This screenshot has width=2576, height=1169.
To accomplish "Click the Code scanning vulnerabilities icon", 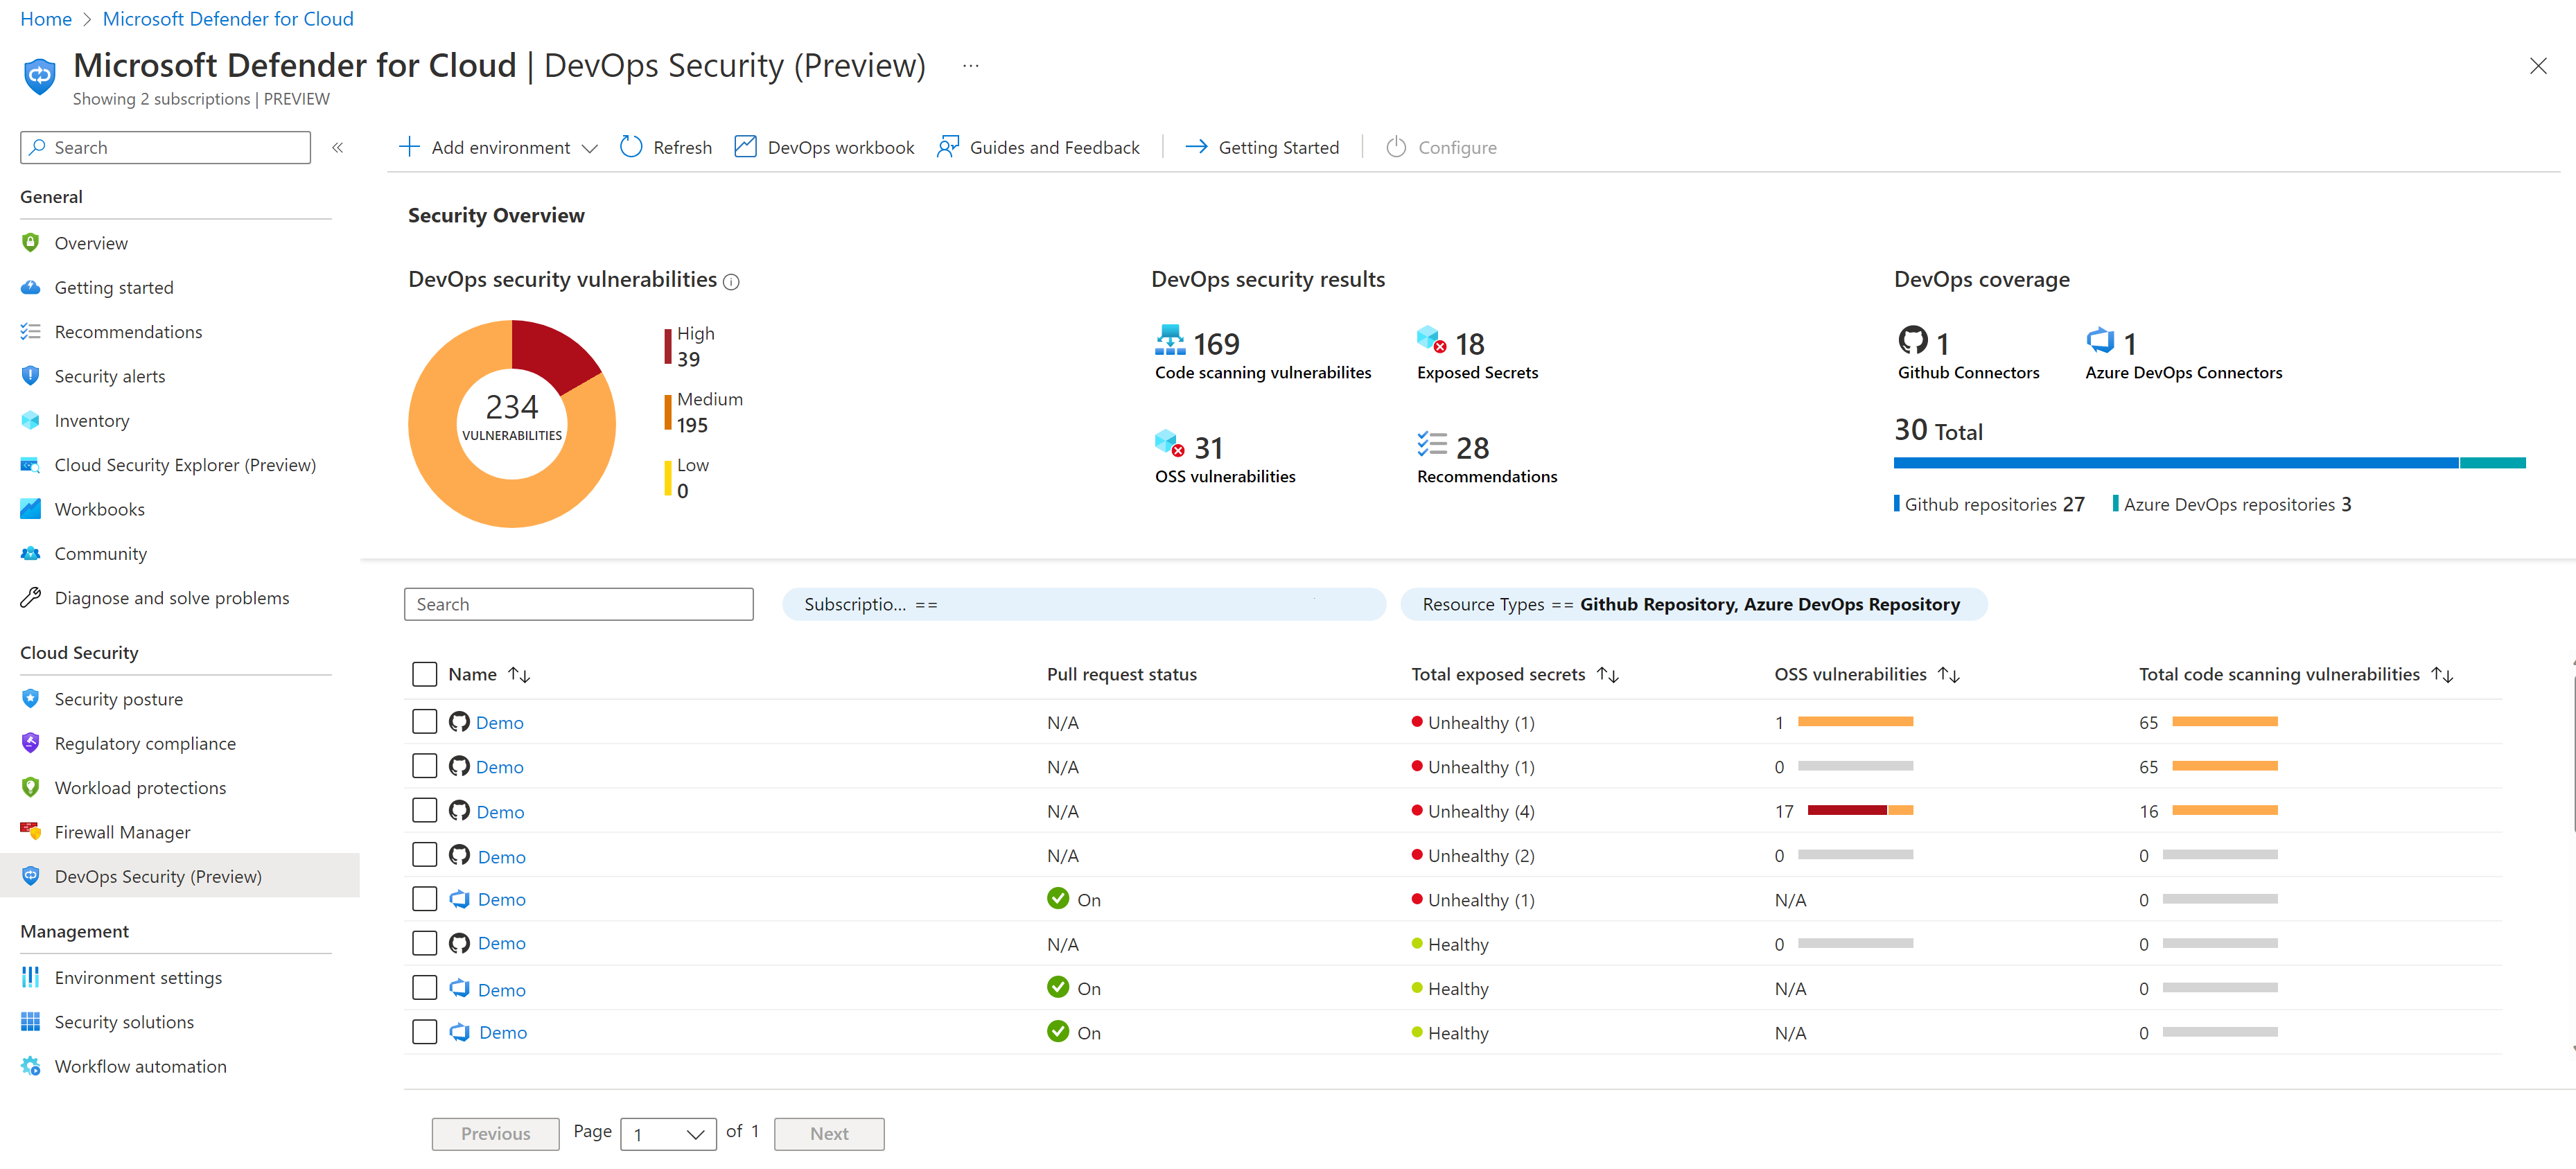I will 1170,341.
